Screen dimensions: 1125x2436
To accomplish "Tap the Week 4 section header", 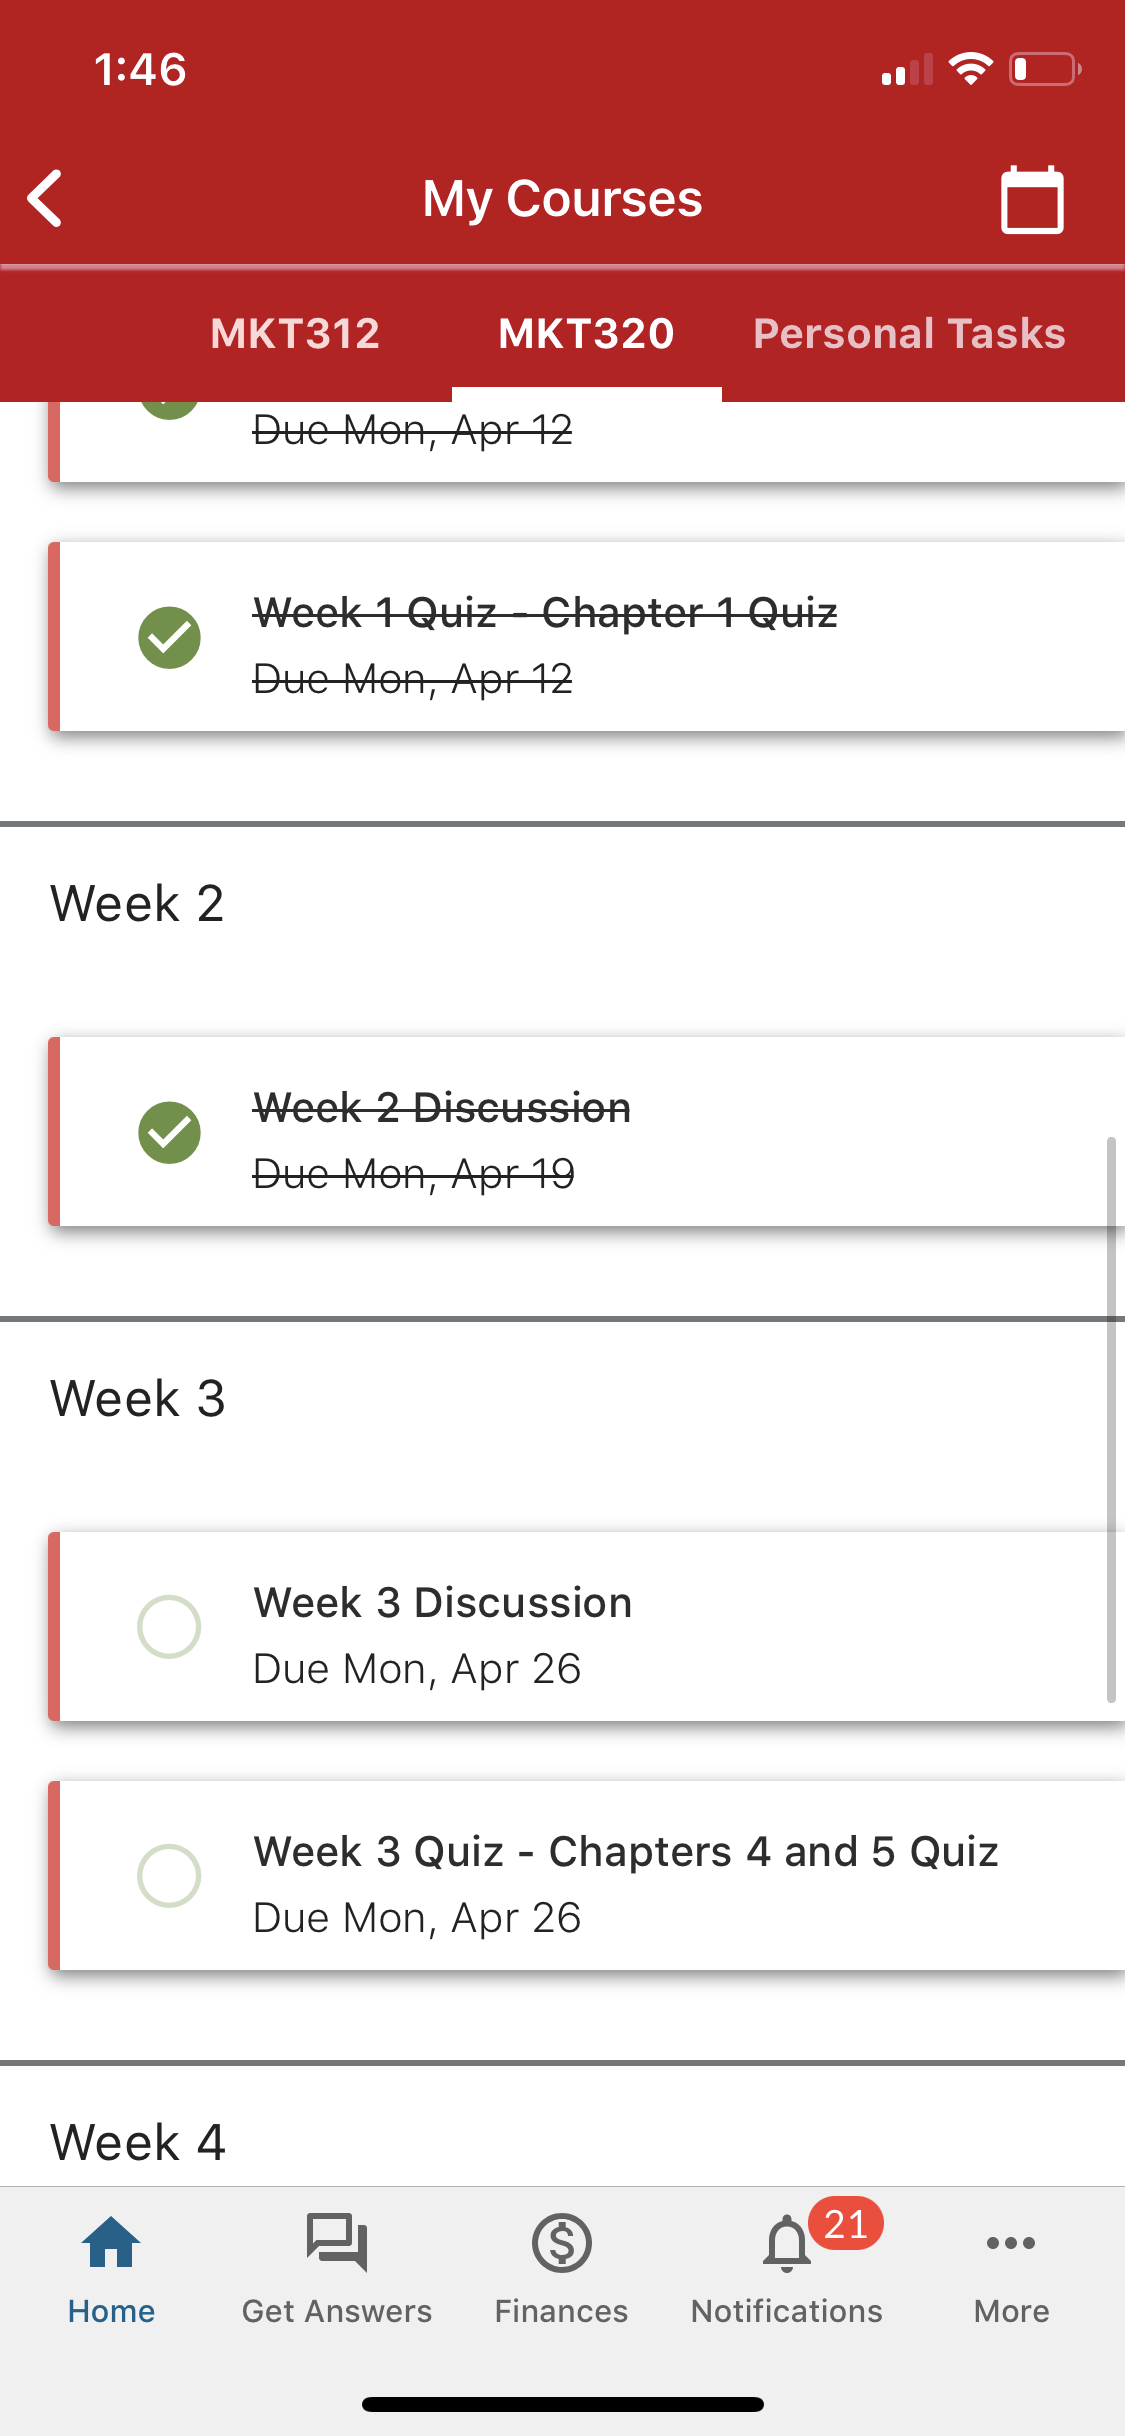I will point(138,2142).
